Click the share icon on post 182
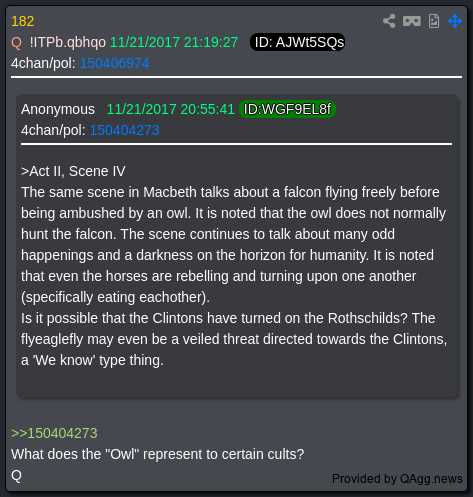Screen dimensions: 473x497 389,21
